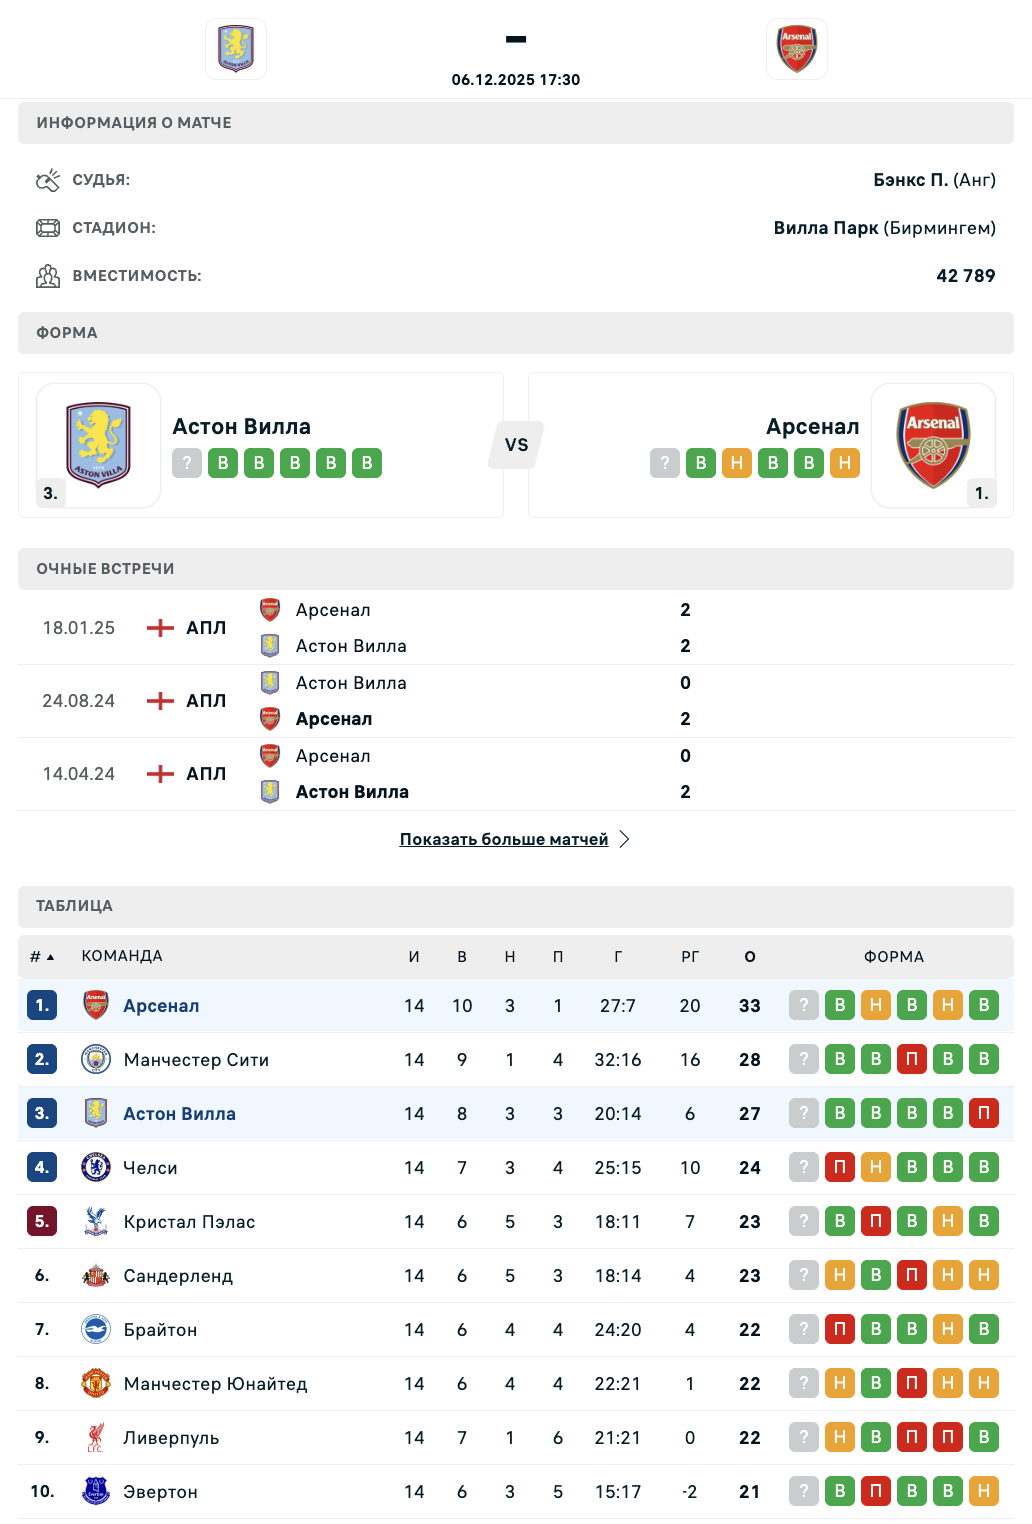Click the Aston Villa crest in match header
Screen dimensions: 1032x1524
[236, 49]
